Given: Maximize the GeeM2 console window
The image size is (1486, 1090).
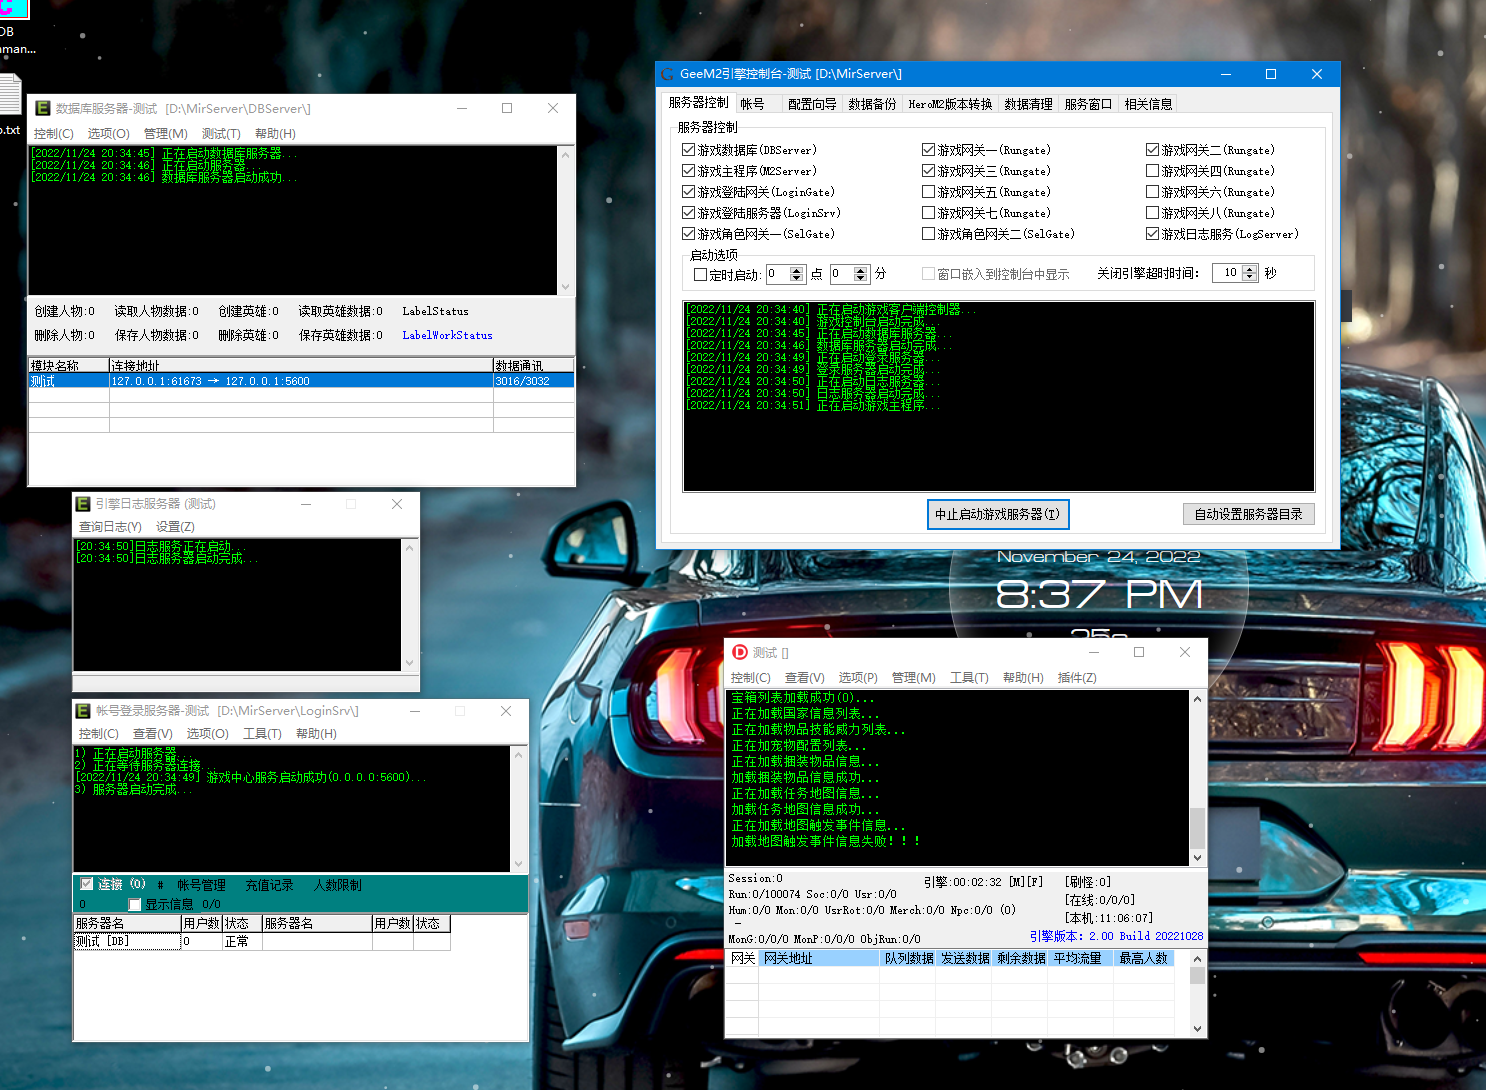Looking at the screenshot, I should tap(1271, 74).
